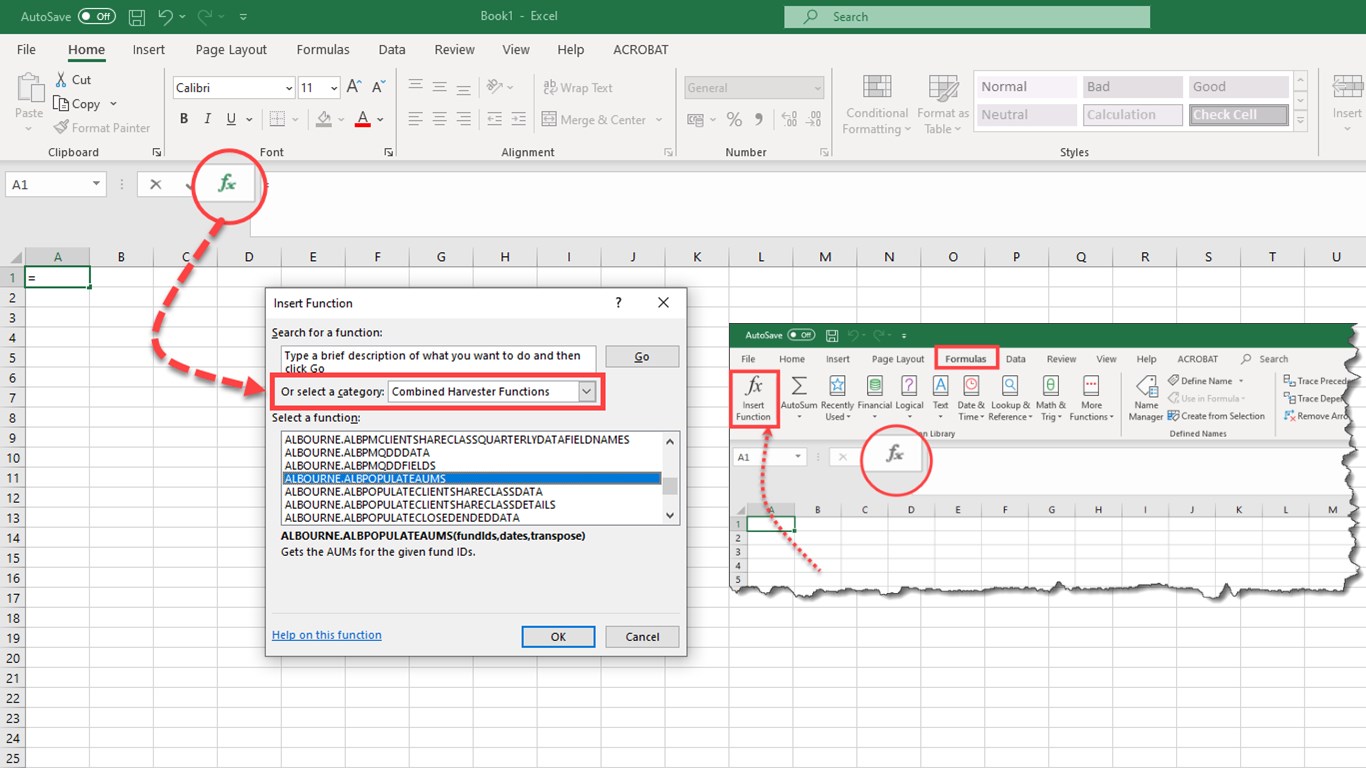Open the Calibri font name dropdown
Image resolution: width=1366 pixels, height=768 pixels.
pyautogui.click(x=289, y=88)
